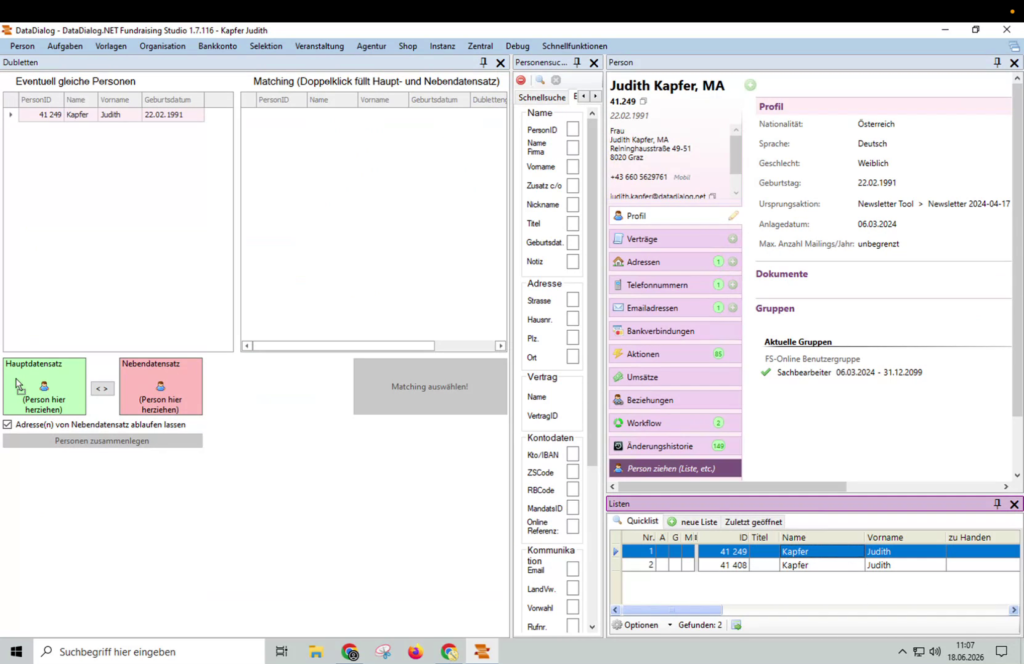This screenshot has height=664, width=1024.
Task: Click the Windows taskbar search box
Action: click(149, 652)
